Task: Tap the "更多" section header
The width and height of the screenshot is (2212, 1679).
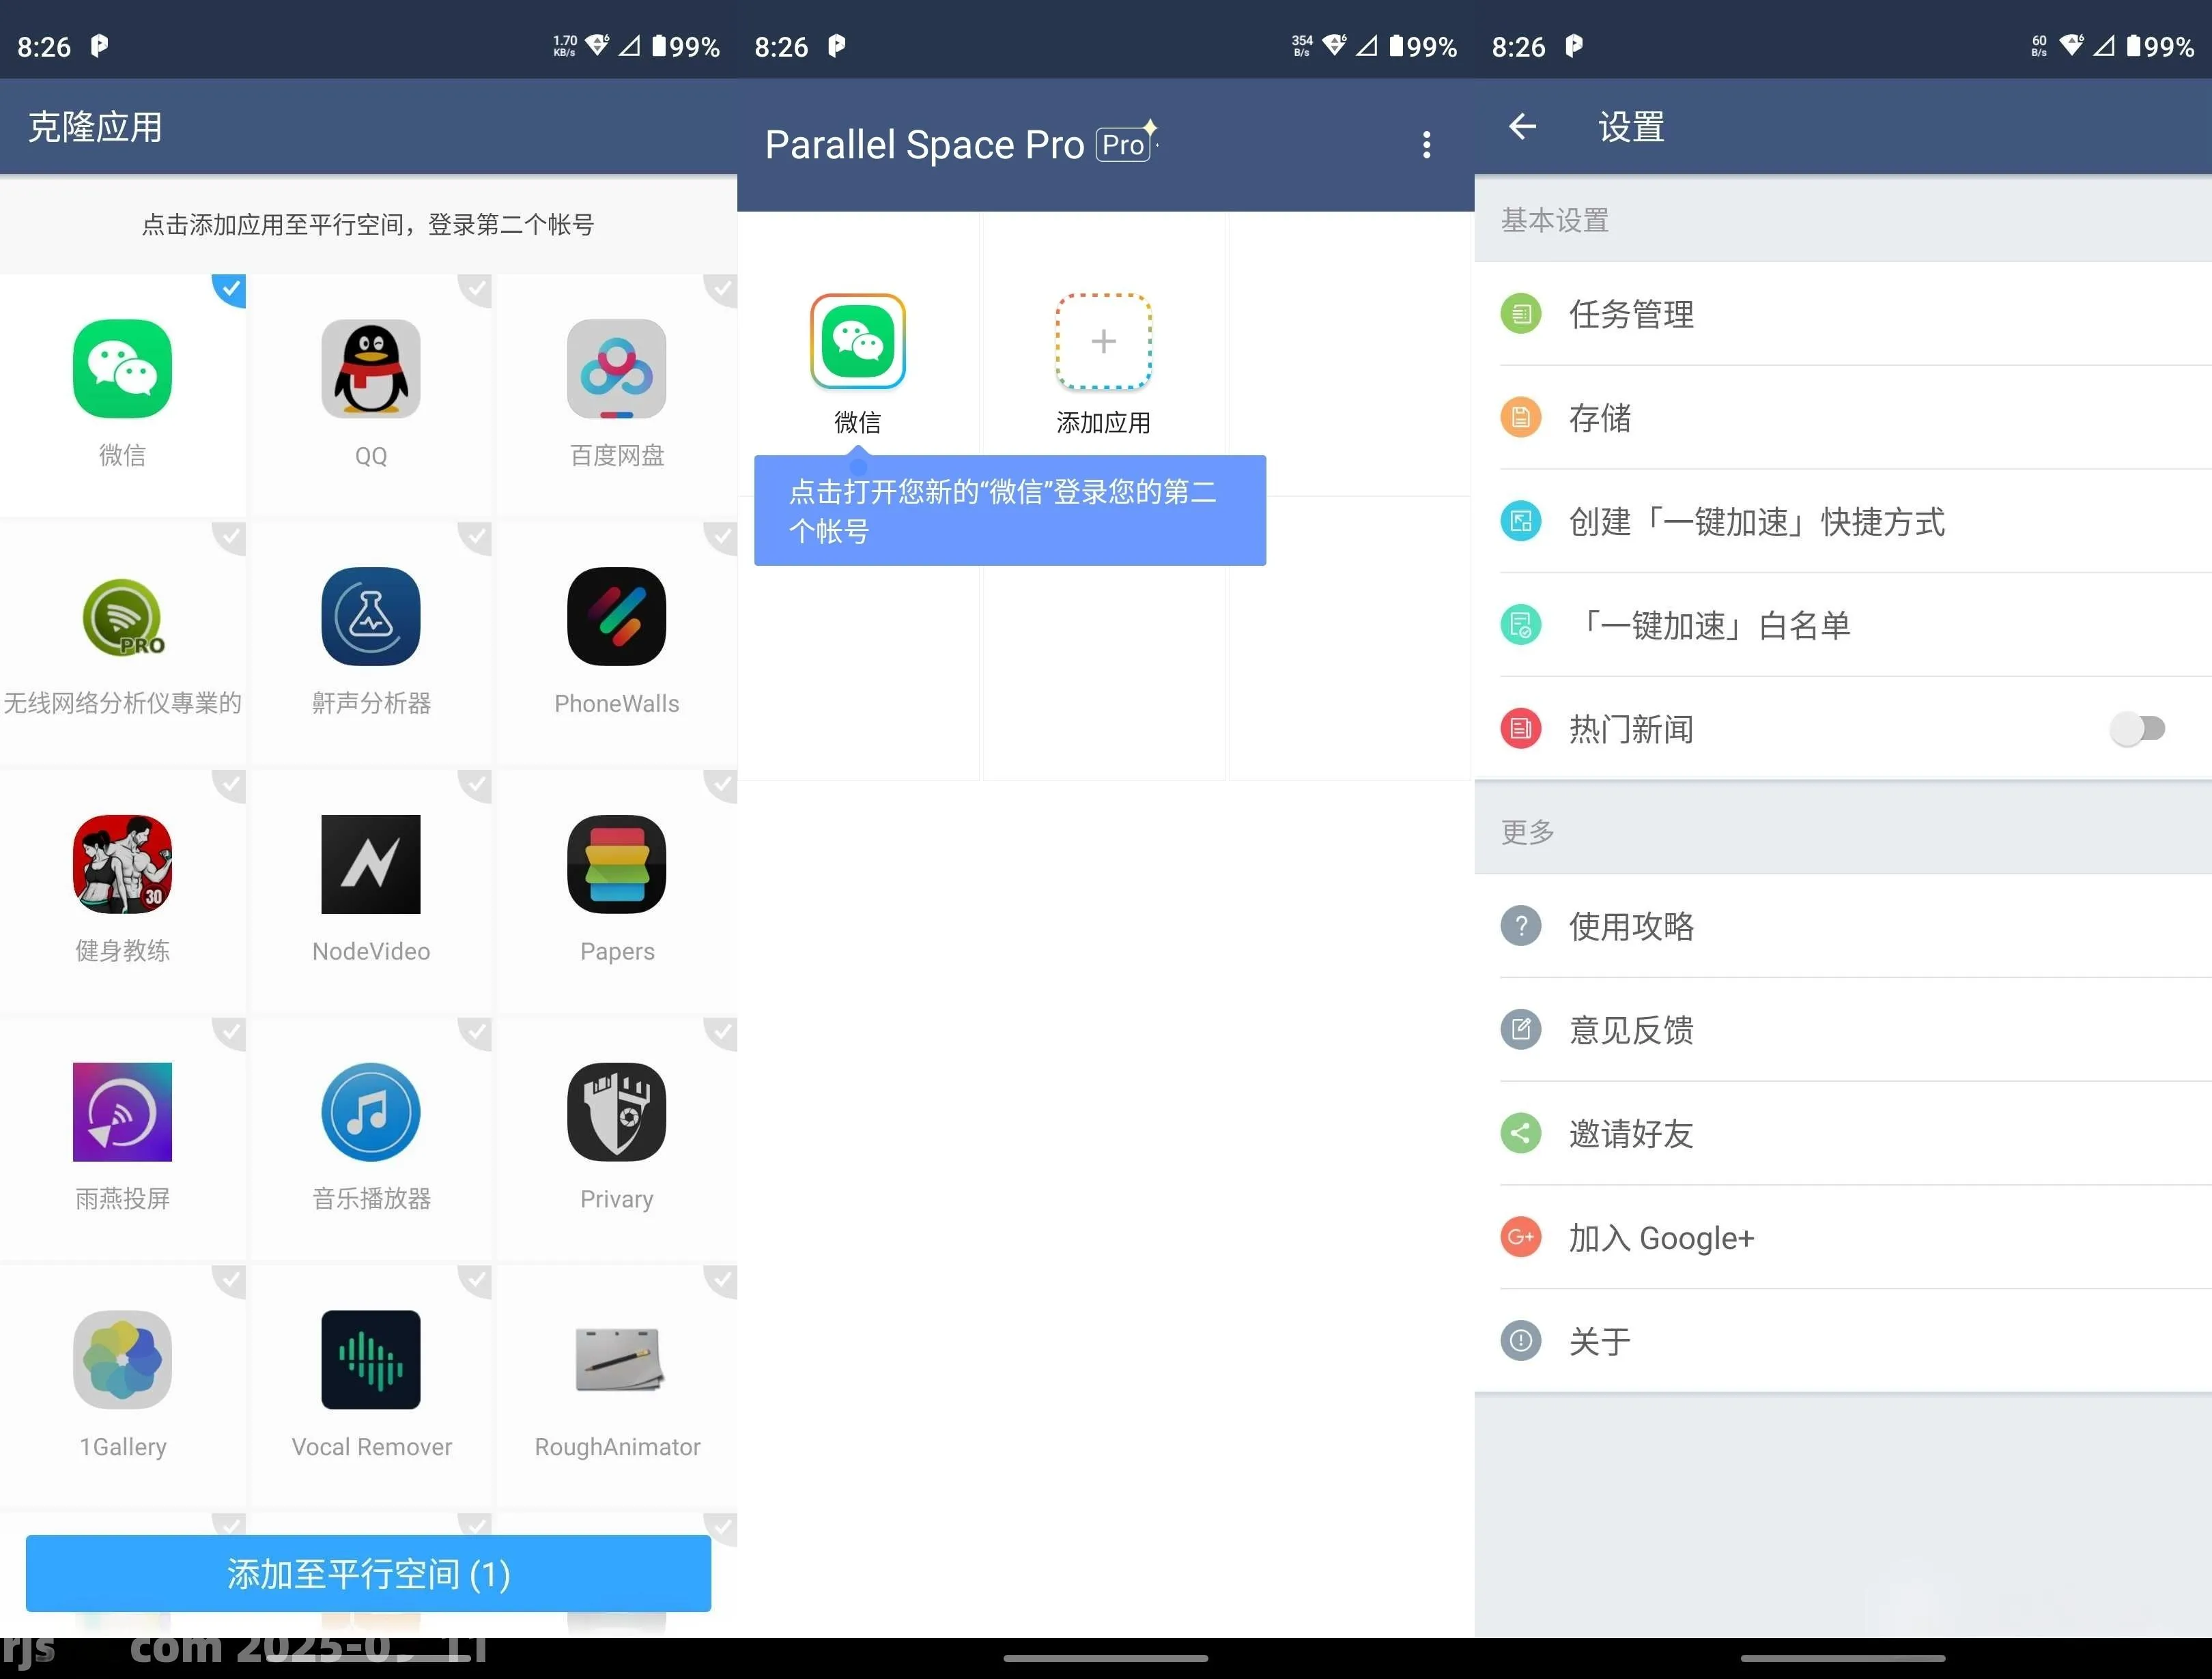Action: coord(1528,832)
